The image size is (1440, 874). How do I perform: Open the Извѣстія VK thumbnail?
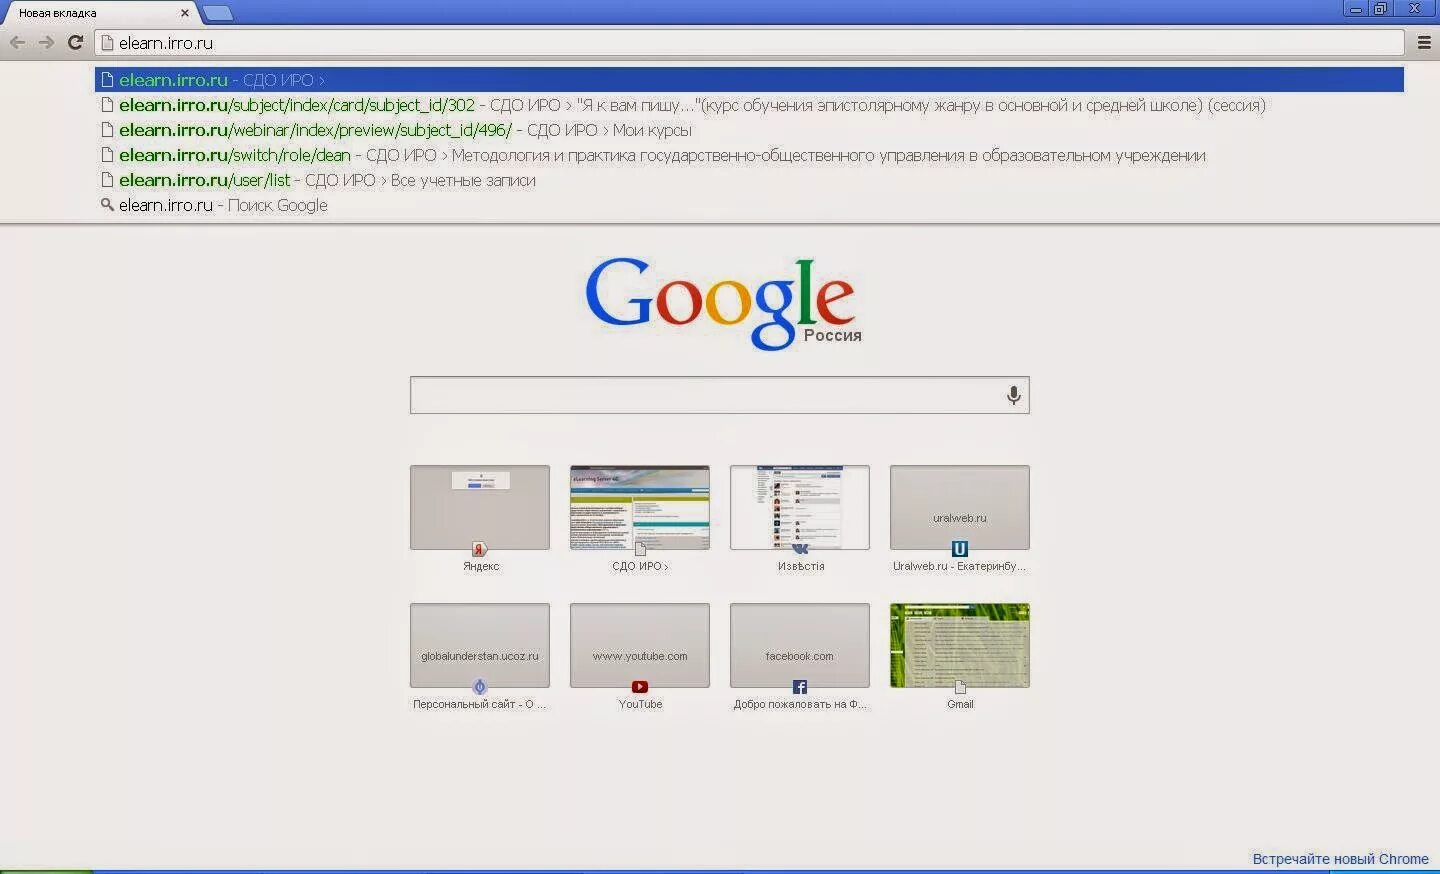800,507
